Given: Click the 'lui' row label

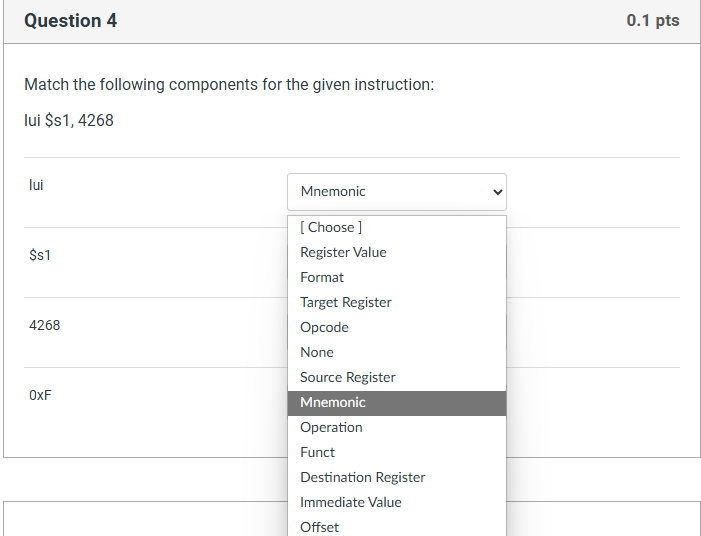Looking at the screenshot, I should coord(36,185).
